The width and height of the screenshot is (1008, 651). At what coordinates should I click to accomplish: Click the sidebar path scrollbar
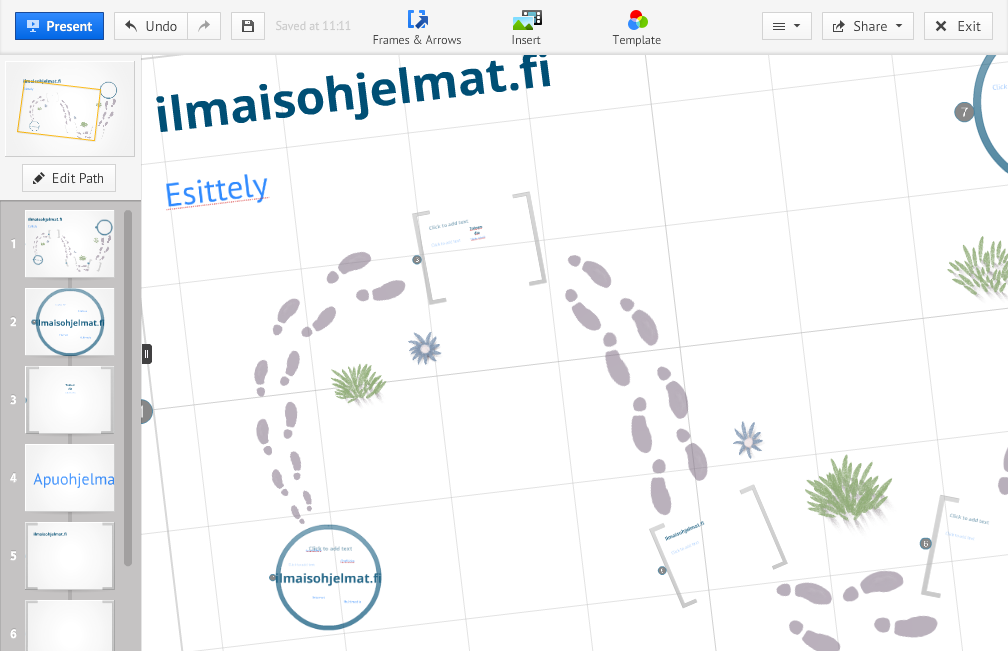point(128,388)
